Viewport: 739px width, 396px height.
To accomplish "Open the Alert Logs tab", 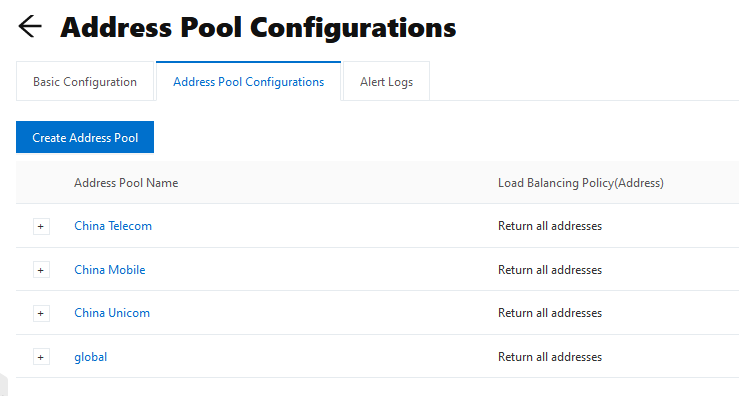I will click(386, 82).
